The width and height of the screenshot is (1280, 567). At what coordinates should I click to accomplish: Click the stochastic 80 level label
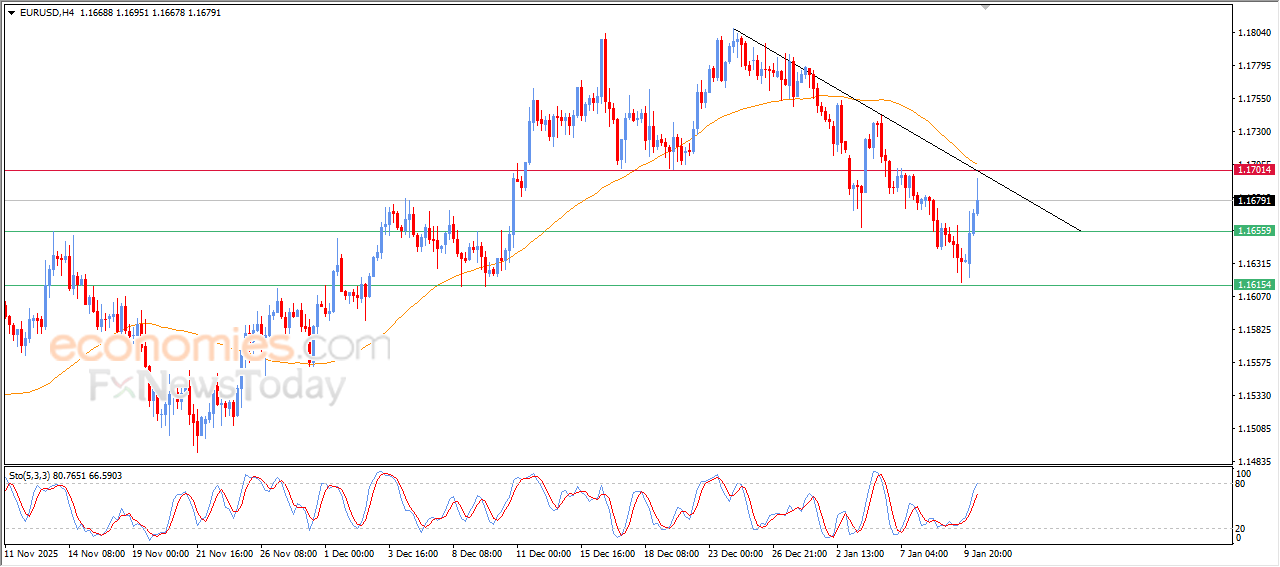1241,484
